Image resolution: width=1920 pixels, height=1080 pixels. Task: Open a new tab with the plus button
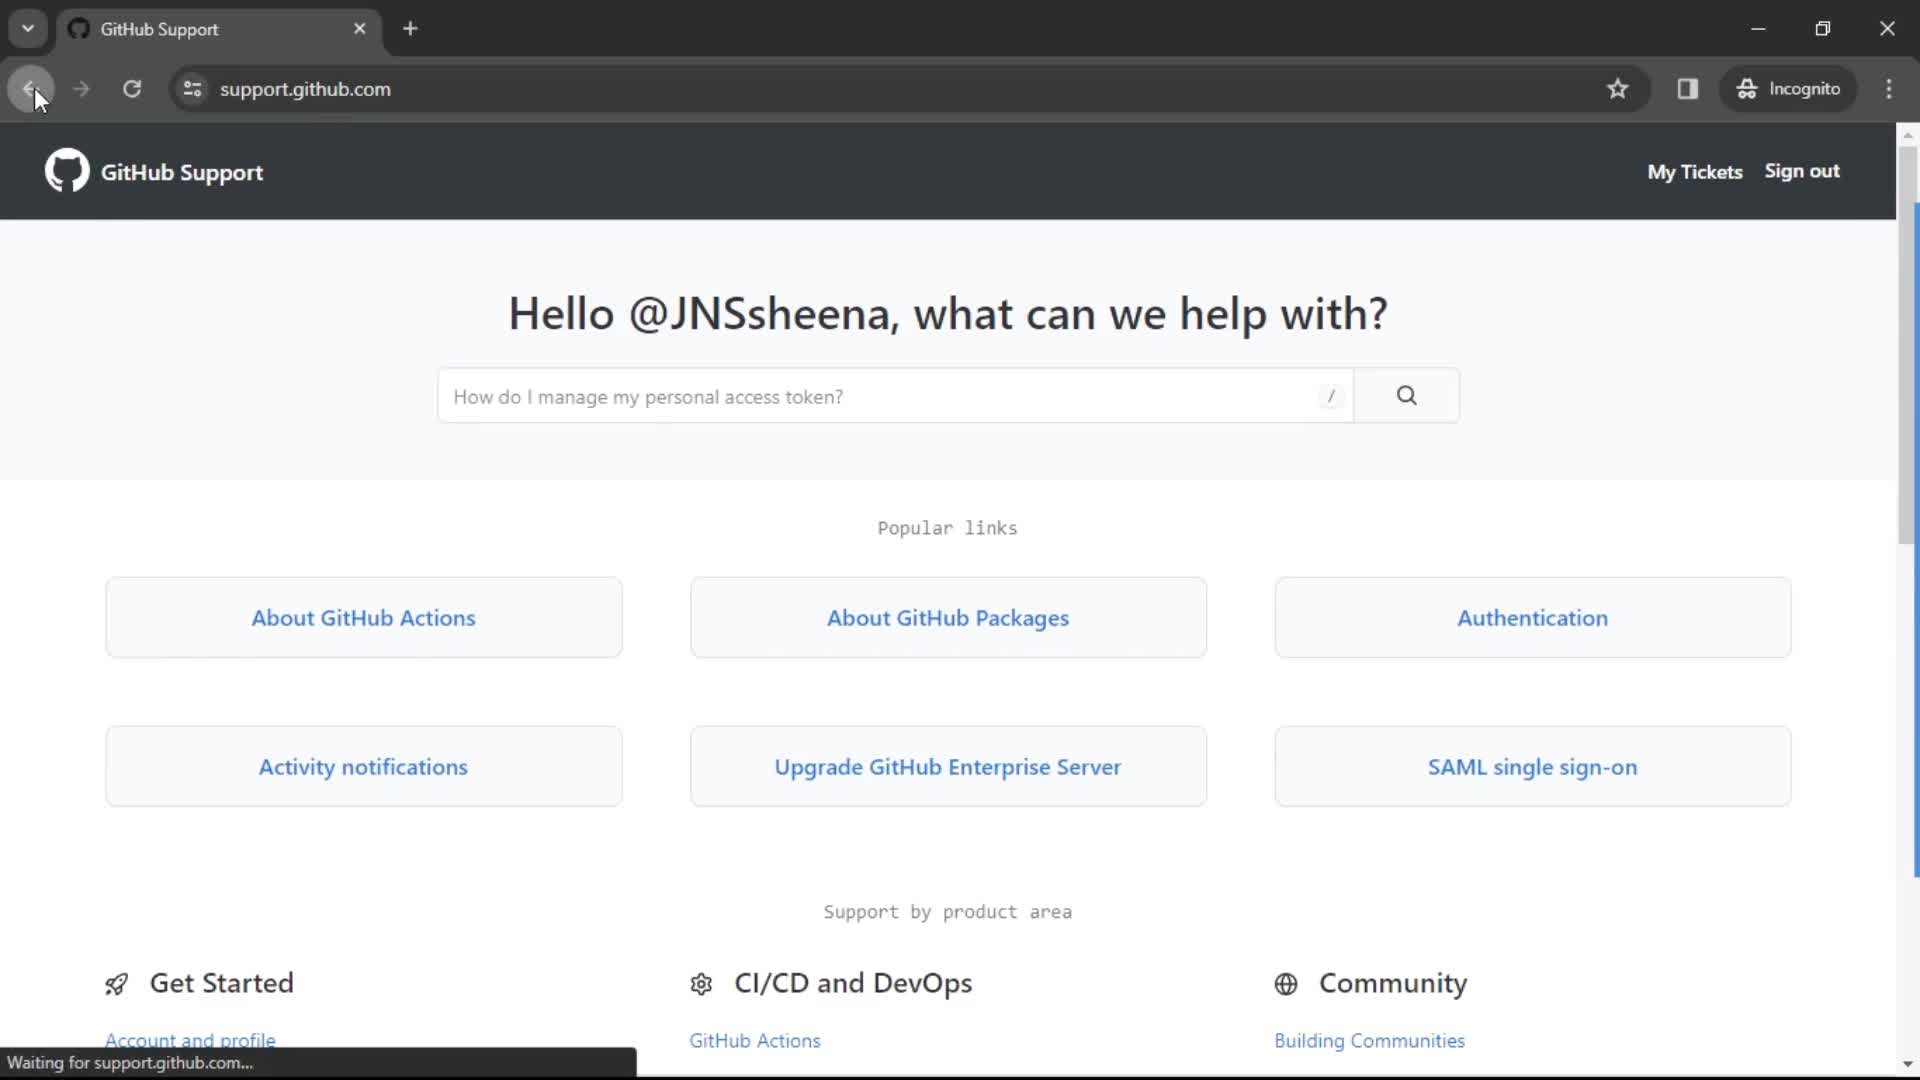(x=410, y=29)
